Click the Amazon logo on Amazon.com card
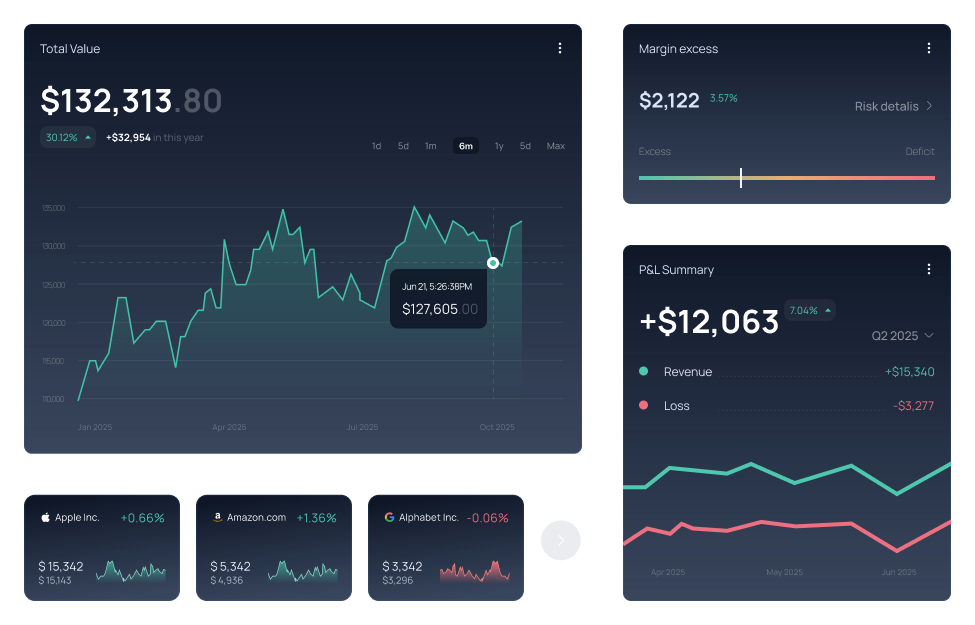Screen dimensions: 975x625 click(x=217, y=517)
